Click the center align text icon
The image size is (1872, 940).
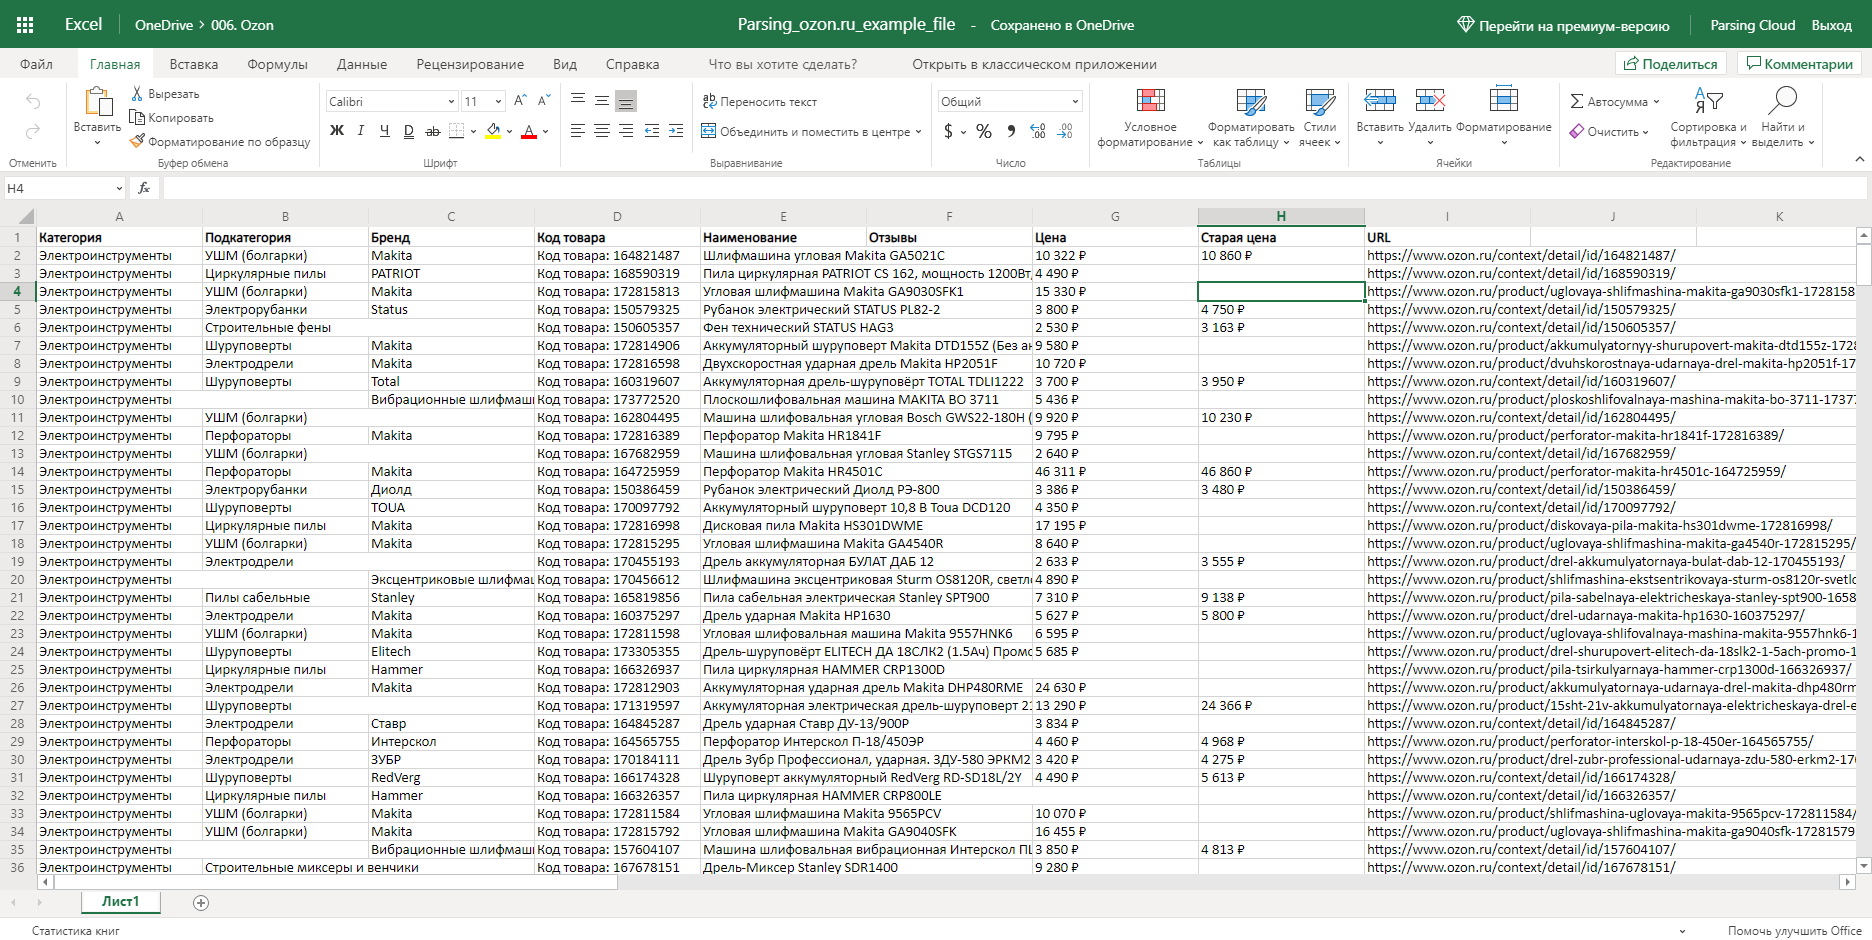coord(602,131)
